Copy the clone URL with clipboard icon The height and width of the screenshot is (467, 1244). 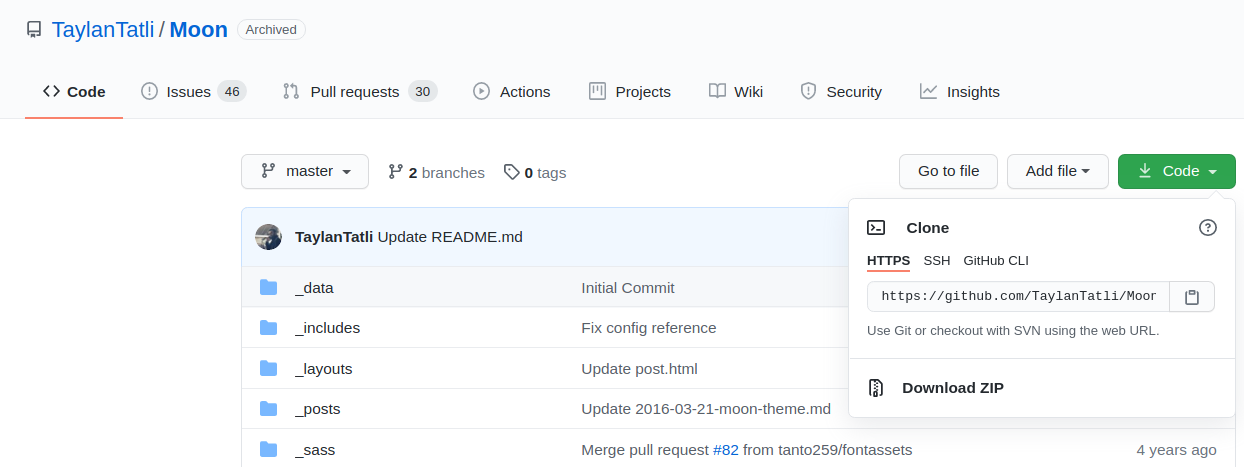1192,297
